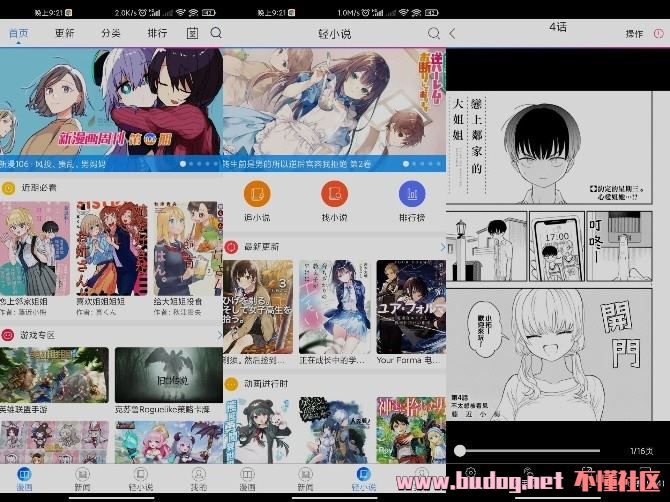Go back using reader's back arrow
670x502 pixels.
point(453,33)
